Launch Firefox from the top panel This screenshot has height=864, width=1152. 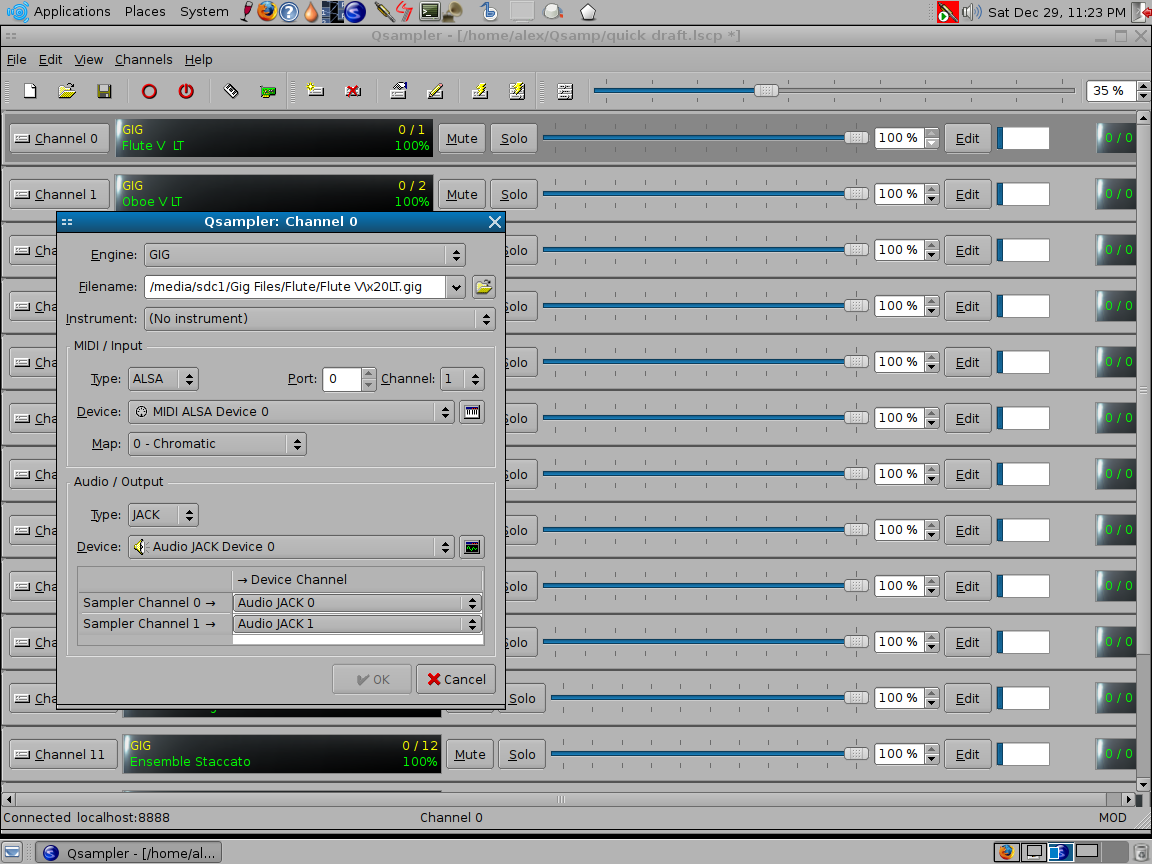click(x=267, y=11)
